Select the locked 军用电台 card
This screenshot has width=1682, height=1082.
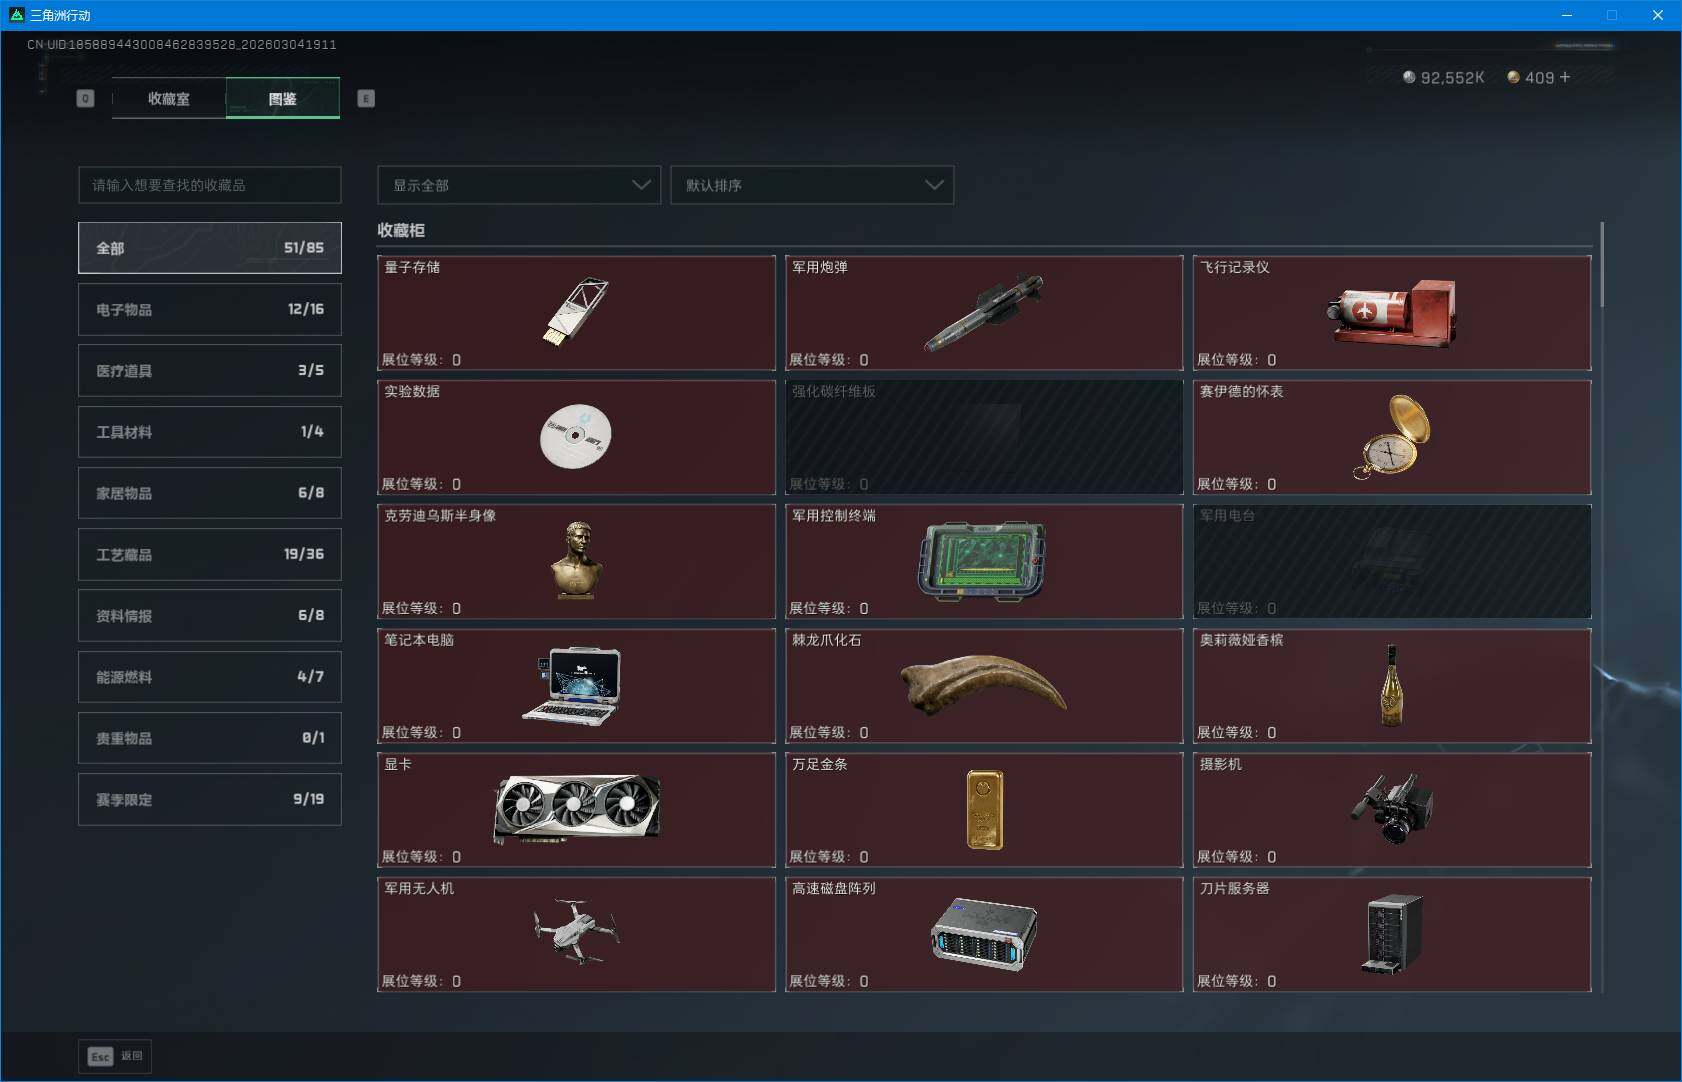1392,561
